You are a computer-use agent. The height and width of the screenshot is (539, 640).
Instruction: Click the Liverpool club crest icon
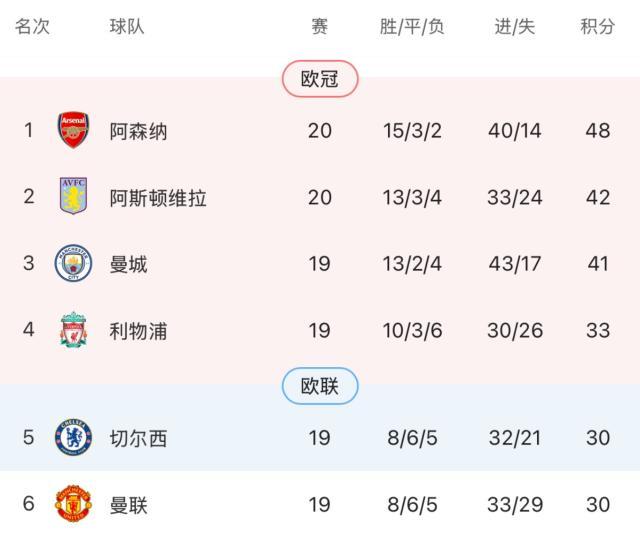(74, 331)
